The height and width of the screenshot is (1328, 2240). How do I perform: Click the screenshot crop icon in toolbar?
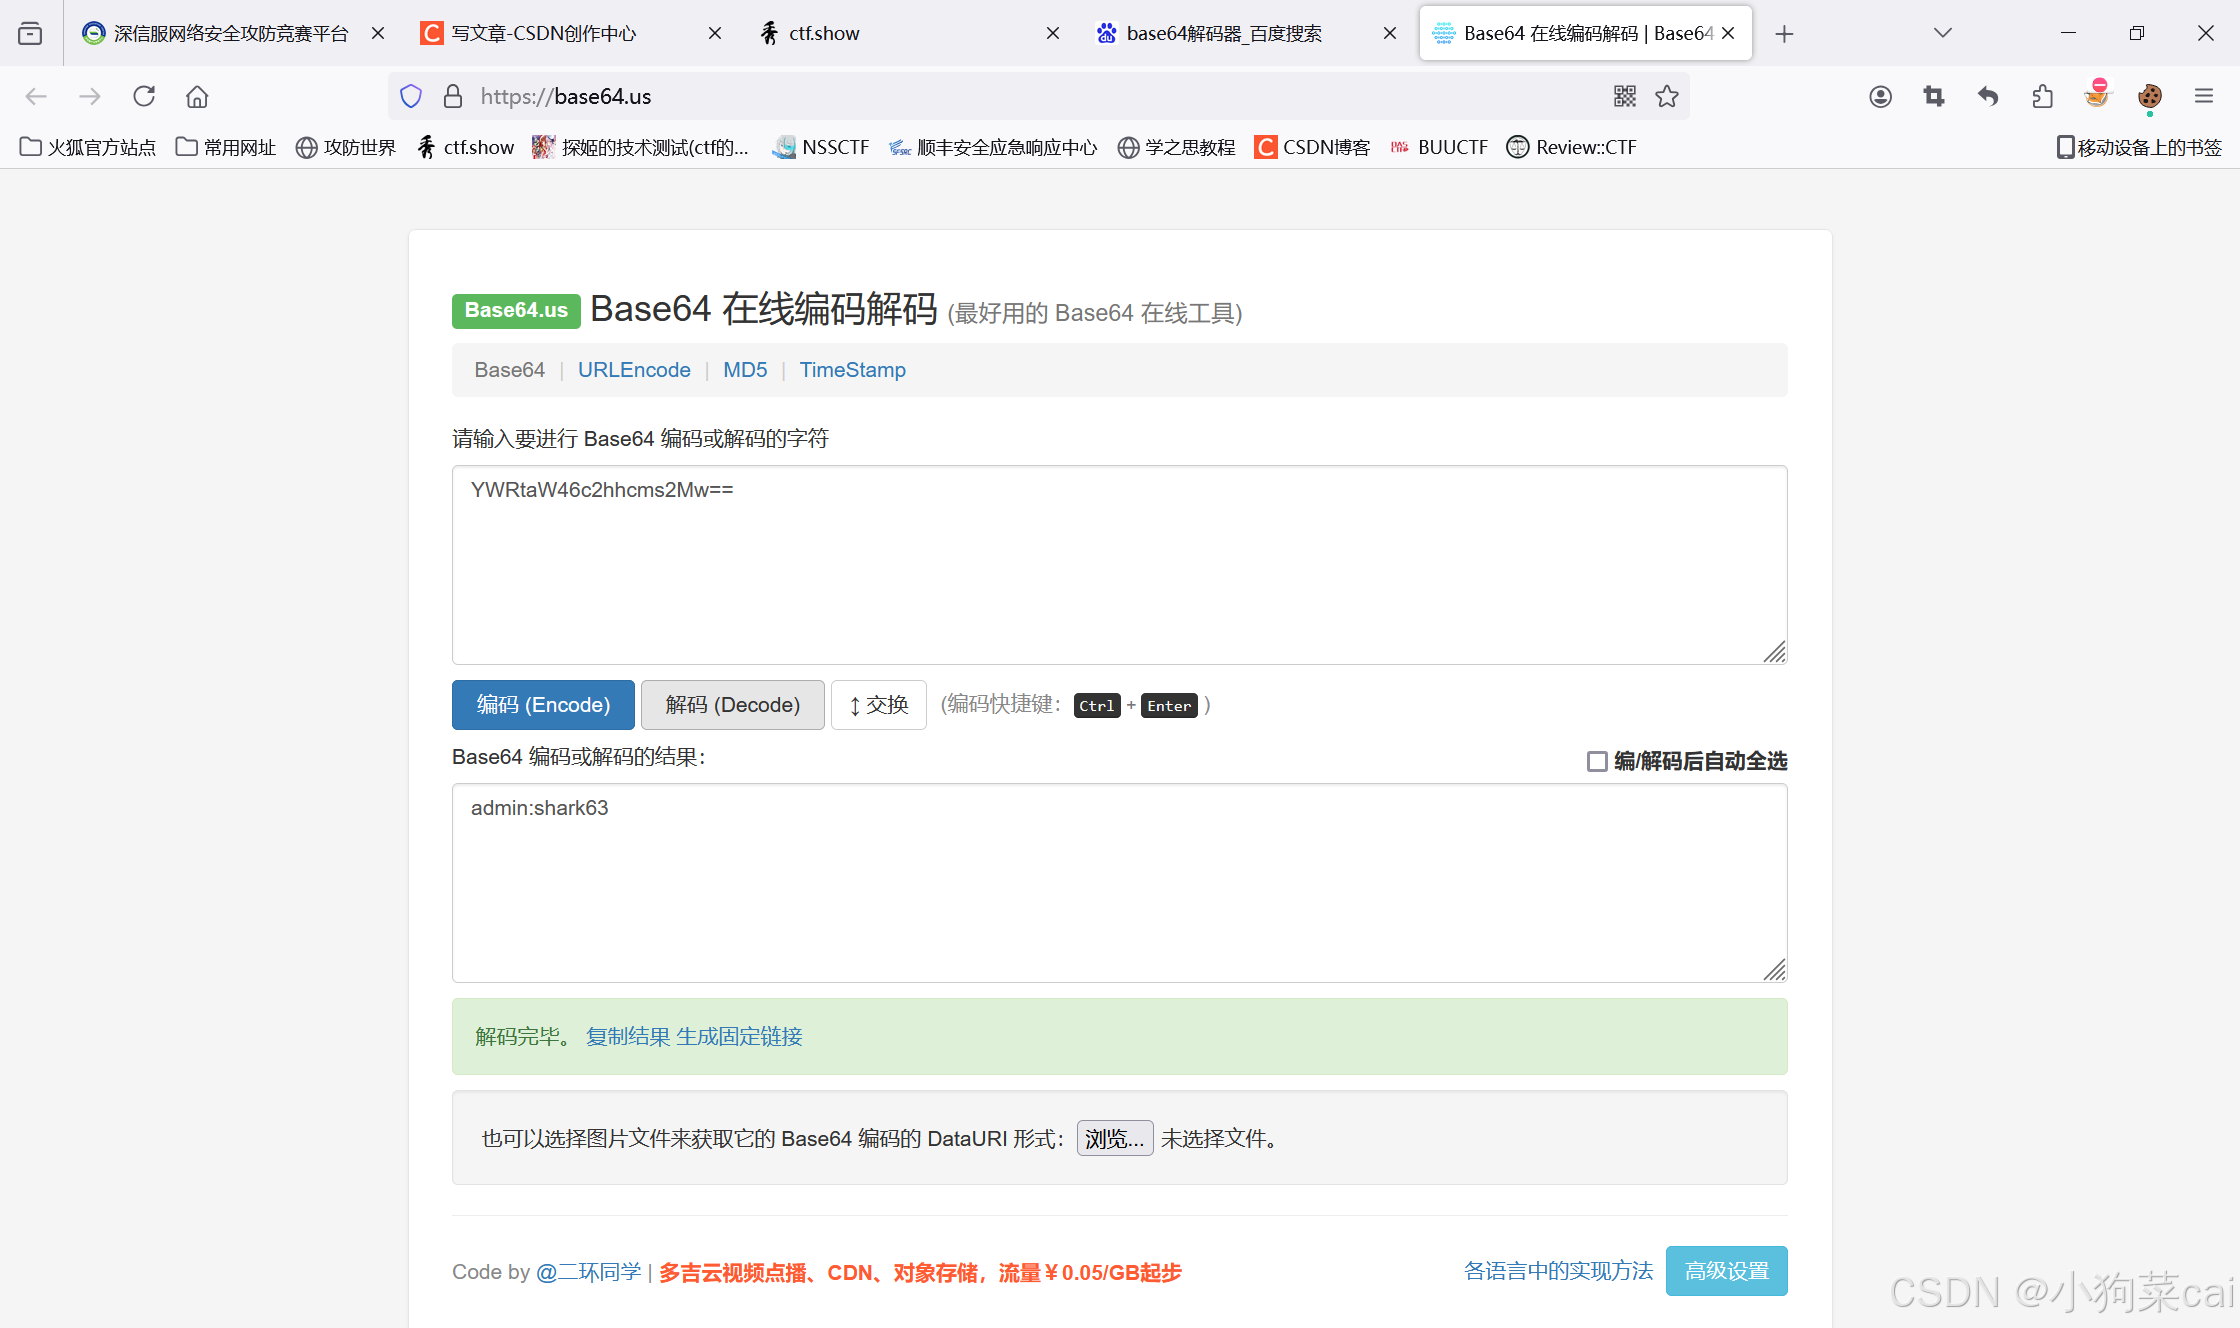(1934, 96)
